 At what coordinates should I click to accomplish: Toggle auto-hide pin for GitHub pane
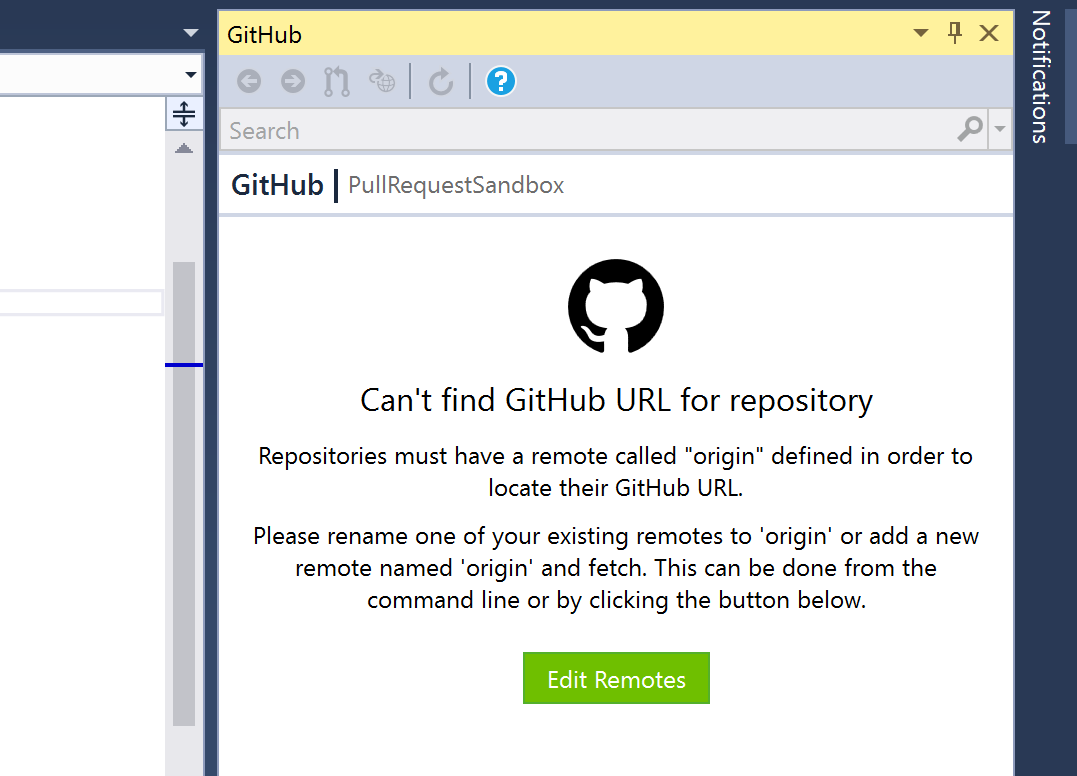pos(955,33)
